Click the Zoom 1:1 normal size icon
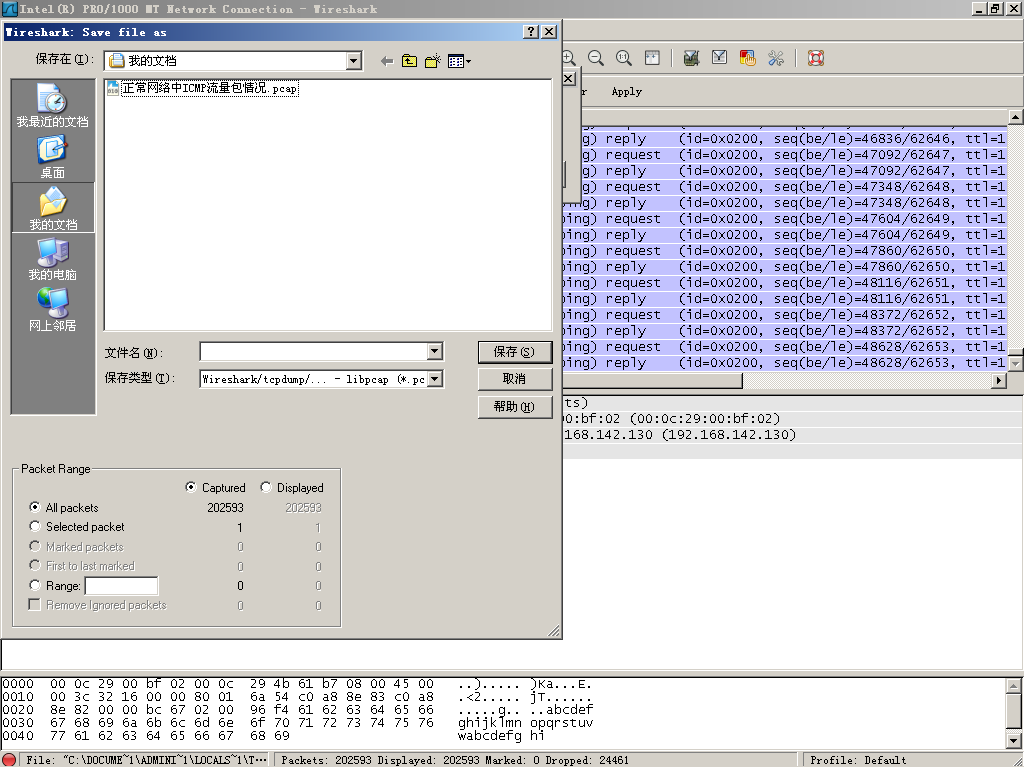 pos(624,58)
